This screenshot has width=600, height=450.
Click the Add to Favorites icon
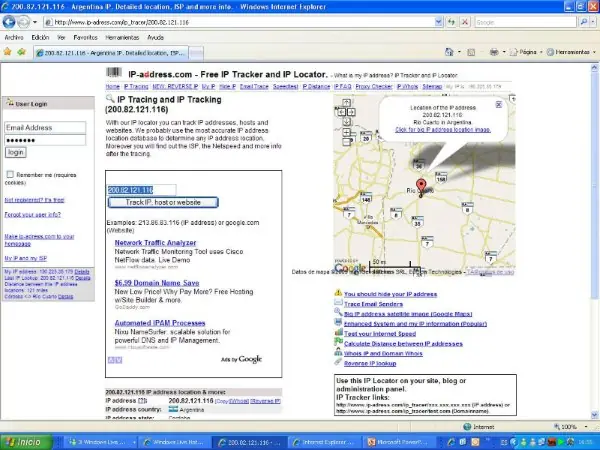coord(21,52)
